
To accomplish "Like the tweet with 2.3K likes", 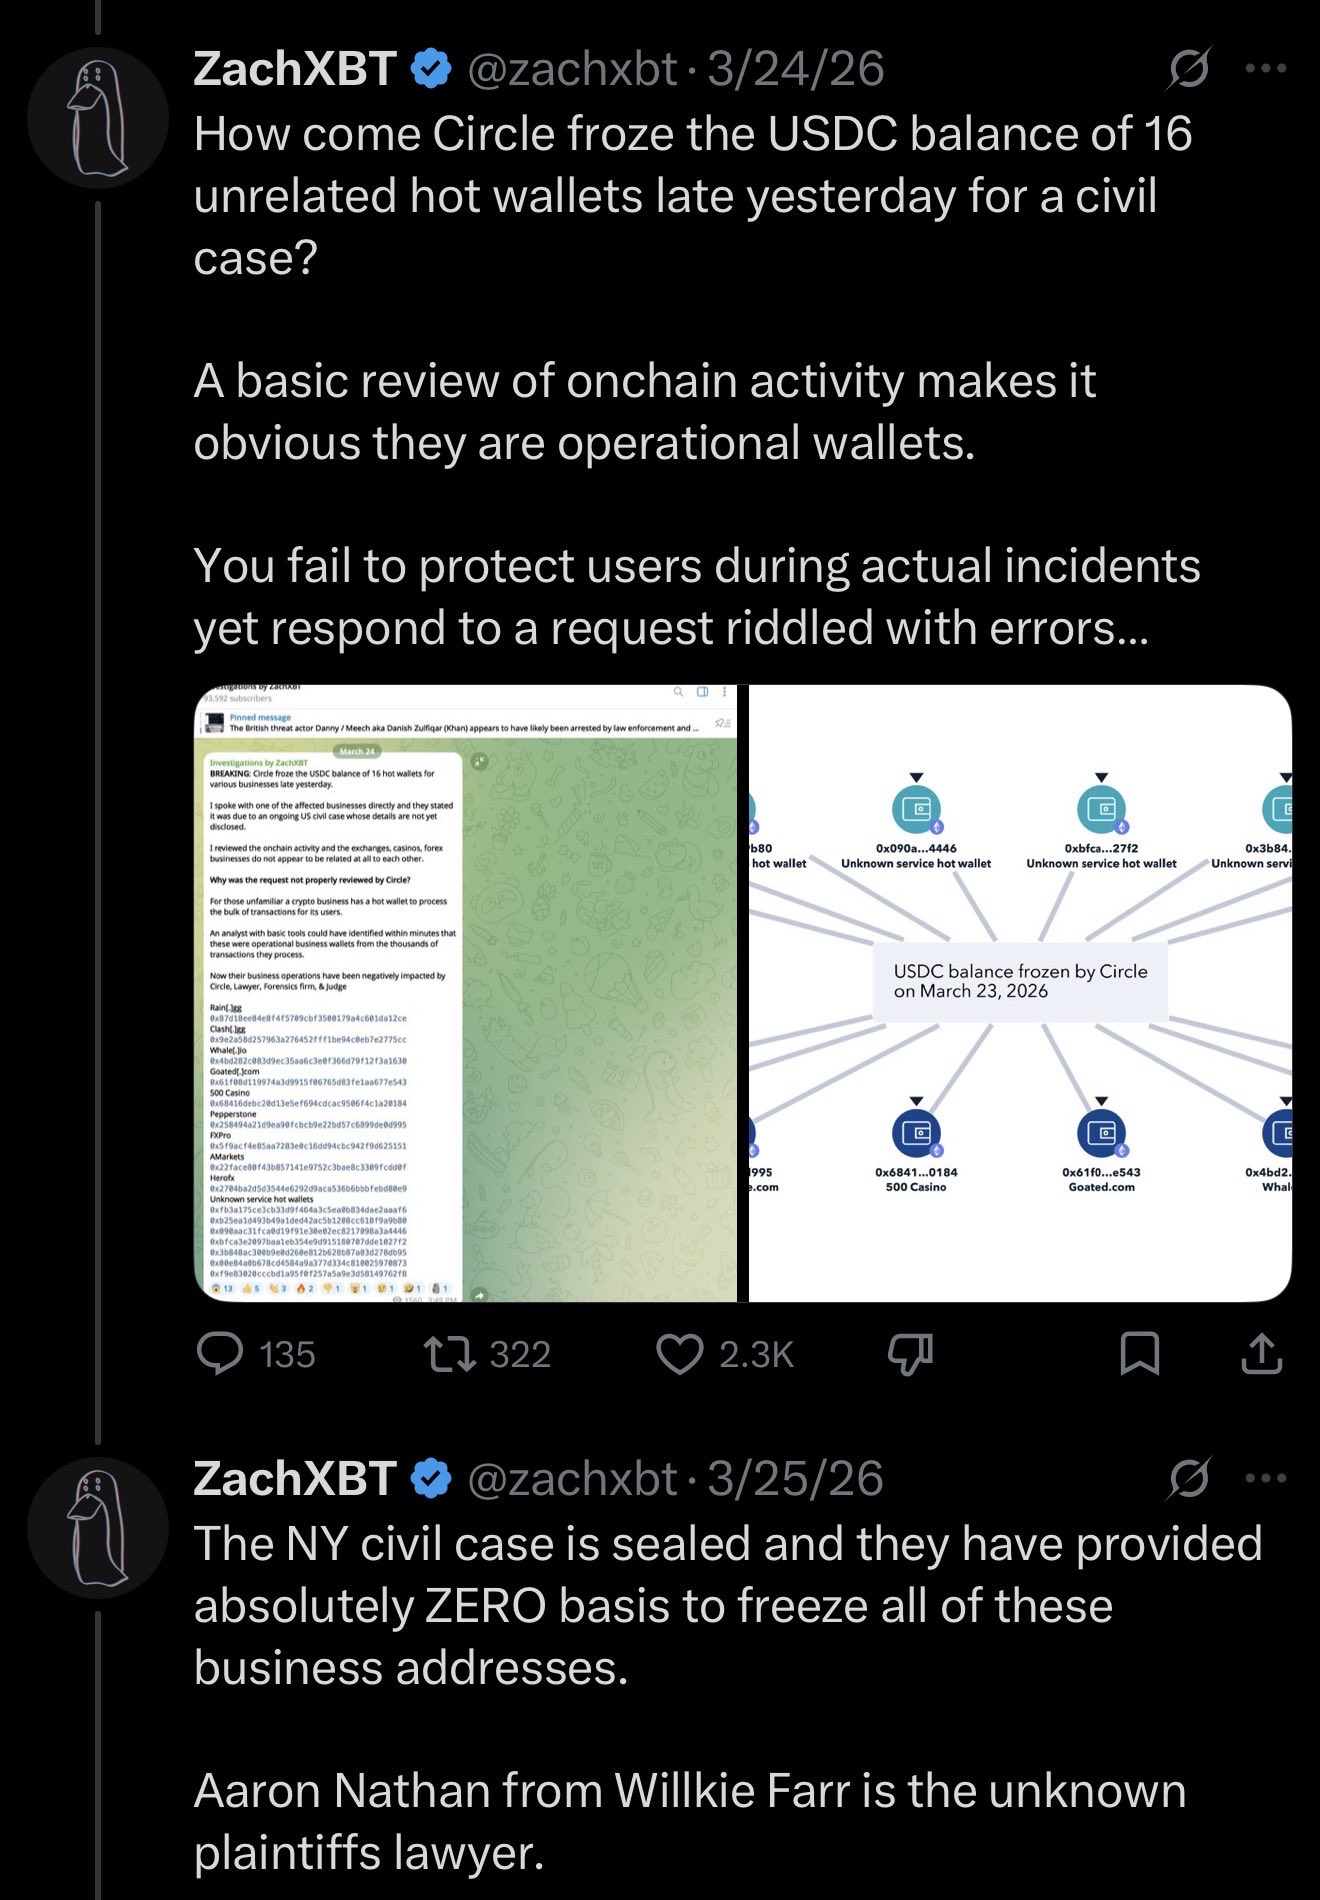I will pyautogui.click(x=680, y=1354).
